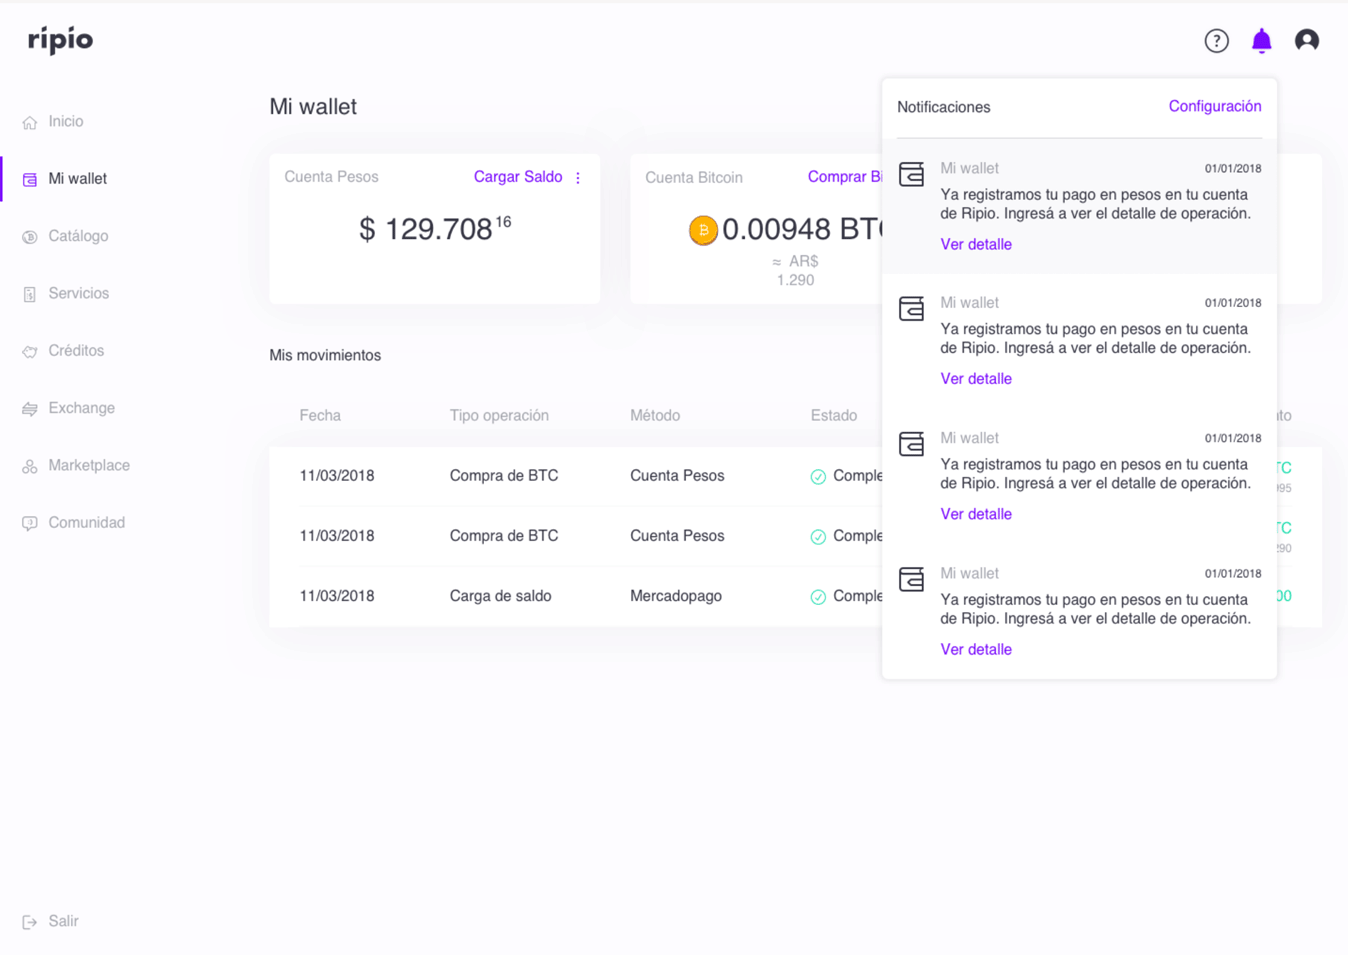This screenshot has height=955, width=1348.
Task: Click the Tipo operación column header
Action: point(499,415)
